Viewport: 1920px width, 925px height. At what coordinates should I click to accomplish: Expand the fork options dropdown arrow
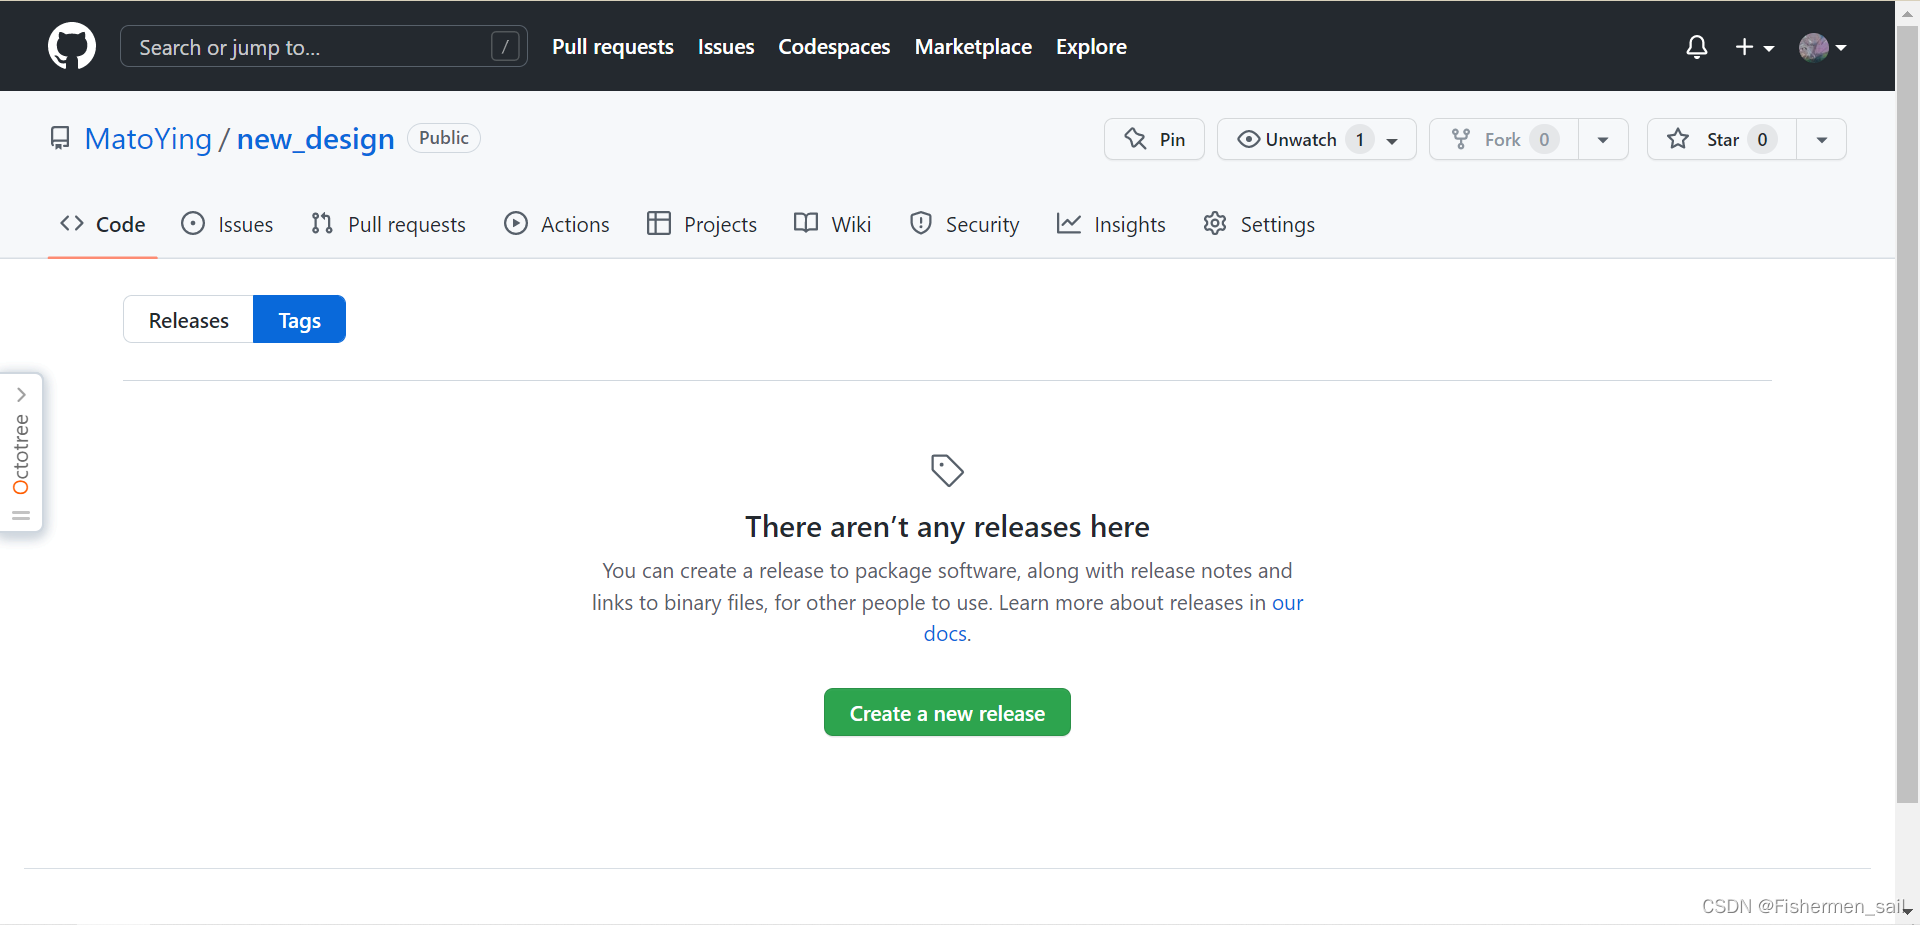coord(1603,139)
